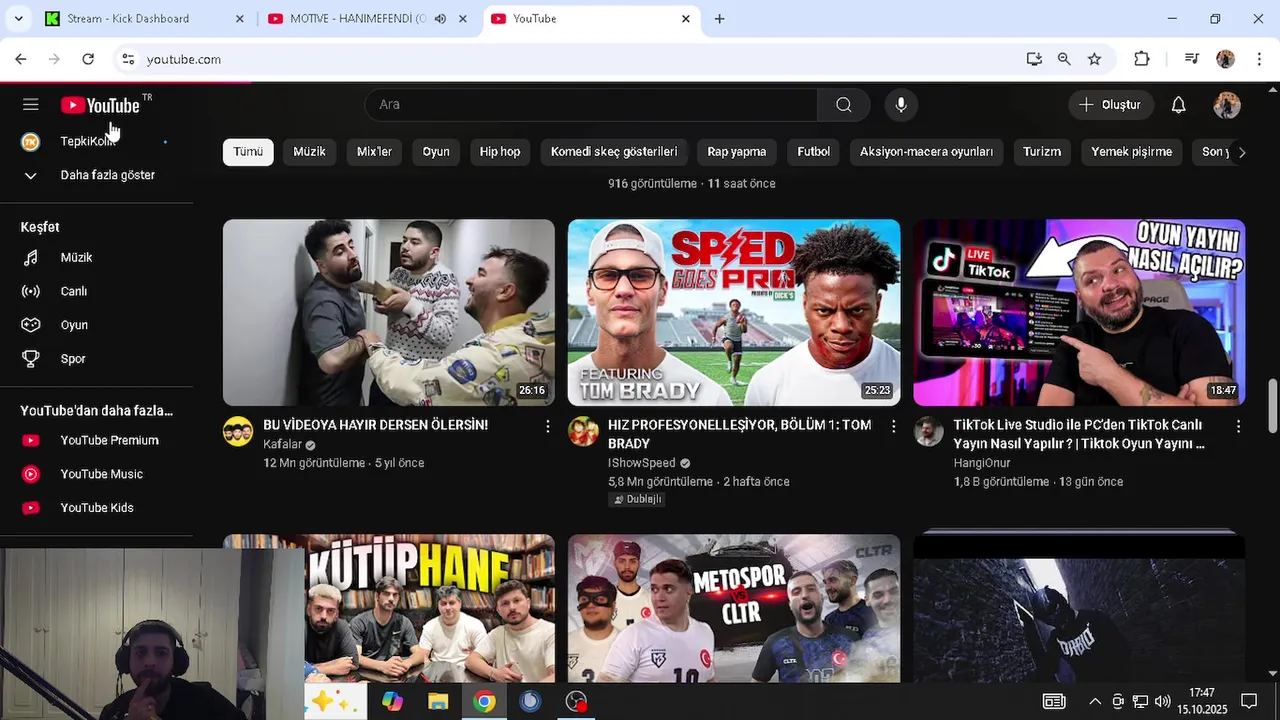The height and width of the screenshot is (720, 1280).
Task: Open the account avatar menu
Action: pyautogui.click(x=1227, y=105)
